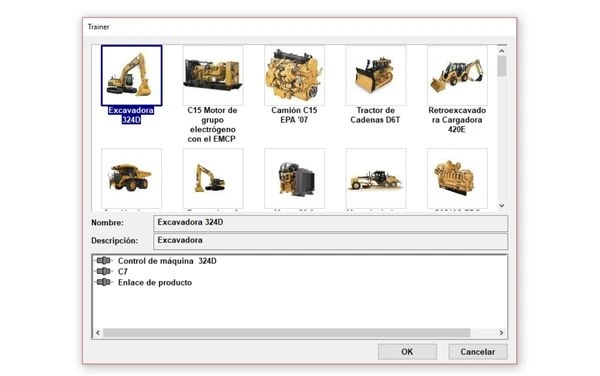Viewport: 600px width, 376px height.
Task: Select 'Enlace de producto' in the list
Action: pyautogui.click(x=155, y=283)
